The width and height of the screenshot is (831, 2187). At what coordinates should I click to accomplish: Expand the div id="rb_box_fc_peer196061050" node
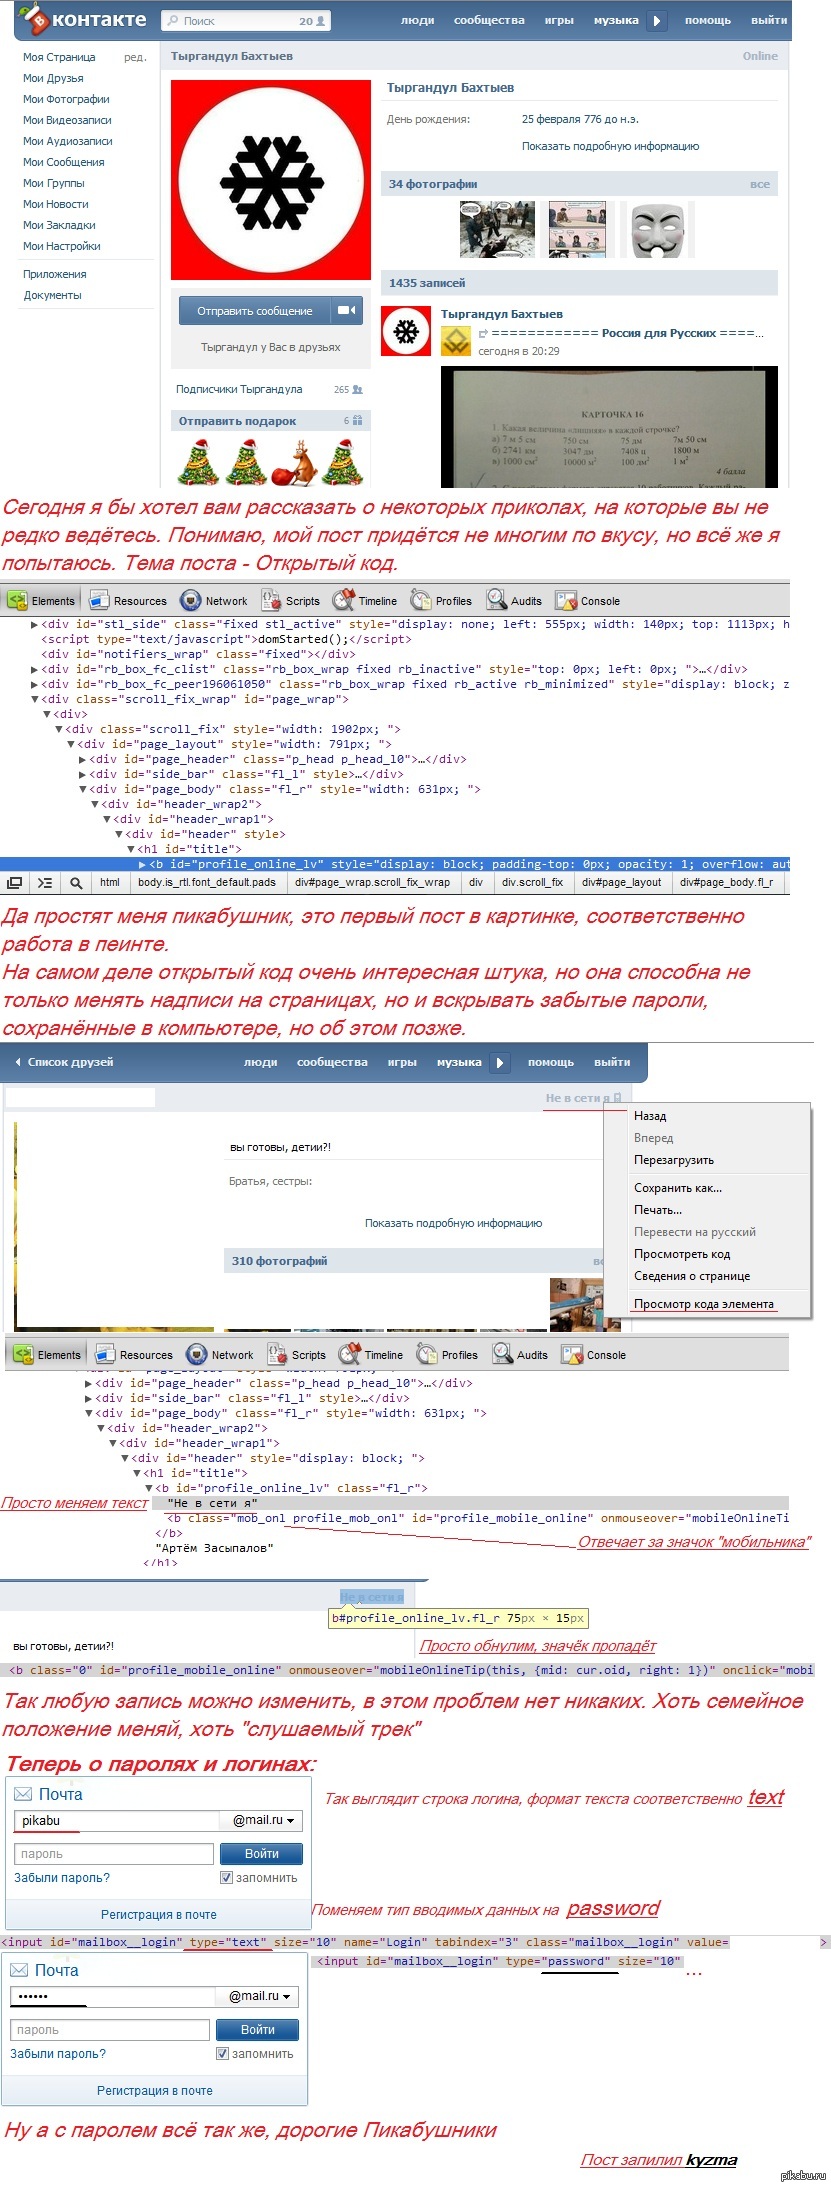coord(36,685)
